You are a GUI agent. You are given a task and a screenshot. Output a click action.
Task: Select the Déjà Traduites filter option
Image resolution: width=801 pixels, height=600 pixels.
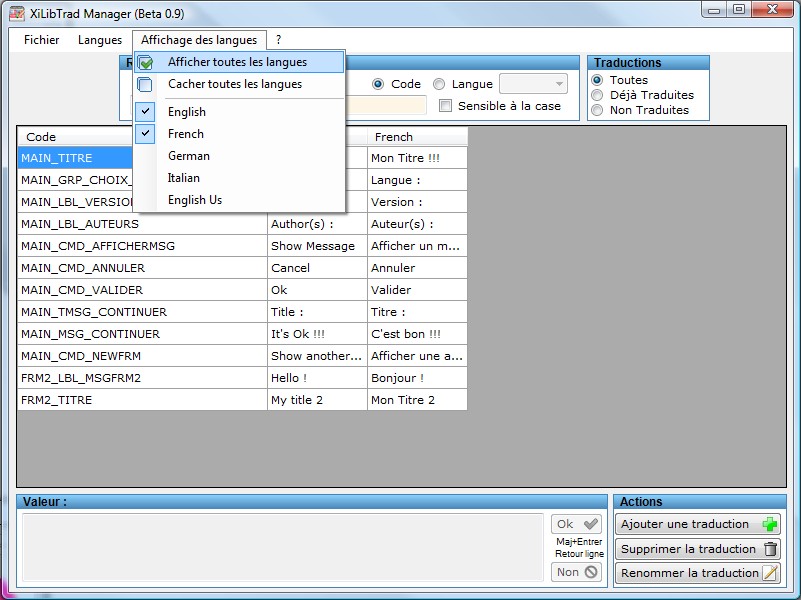click(597, 95)
